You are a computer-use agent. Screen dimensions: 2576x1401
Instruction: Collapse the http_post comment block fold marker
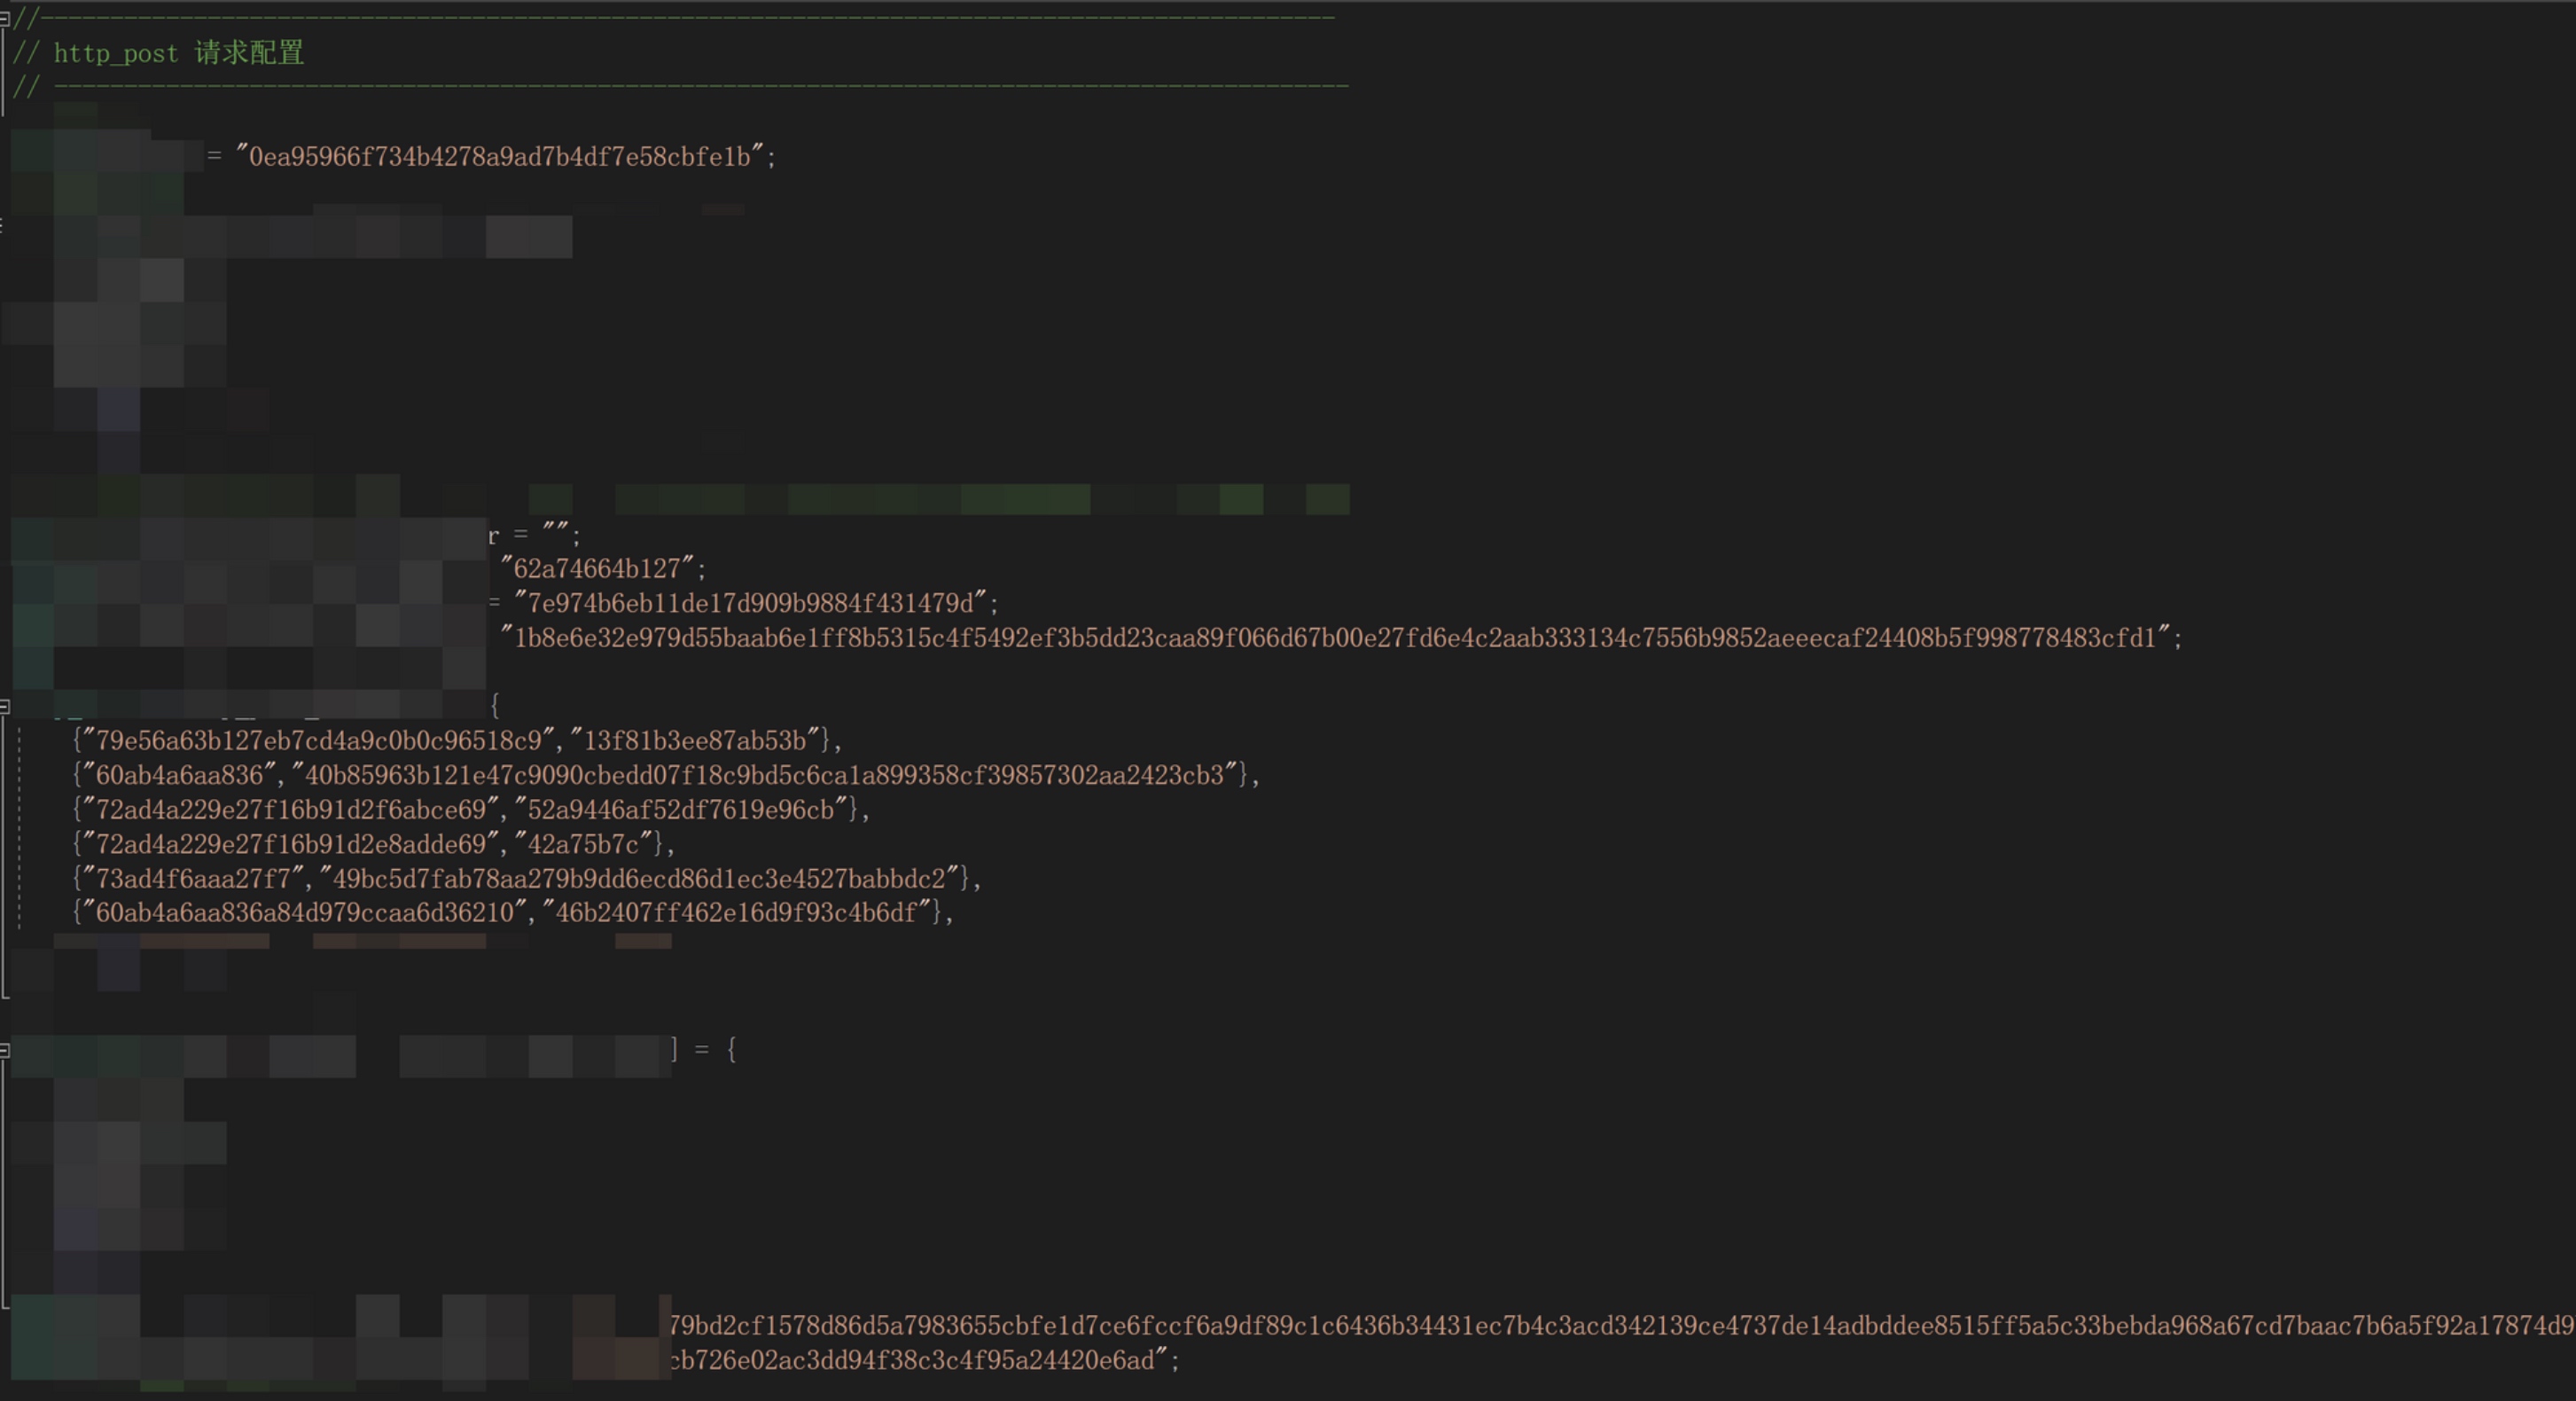5,18
